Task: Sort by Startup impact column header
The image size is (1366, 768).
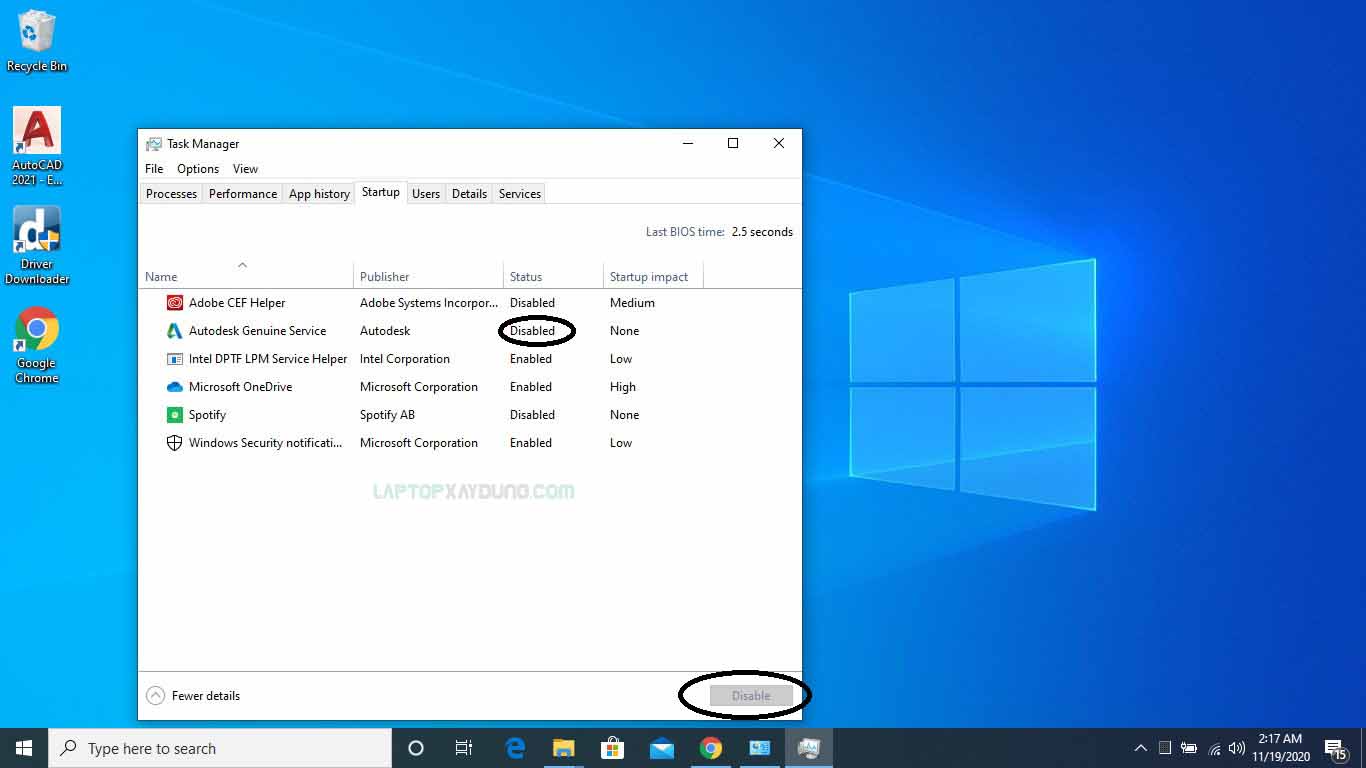Action: point(654,276)
